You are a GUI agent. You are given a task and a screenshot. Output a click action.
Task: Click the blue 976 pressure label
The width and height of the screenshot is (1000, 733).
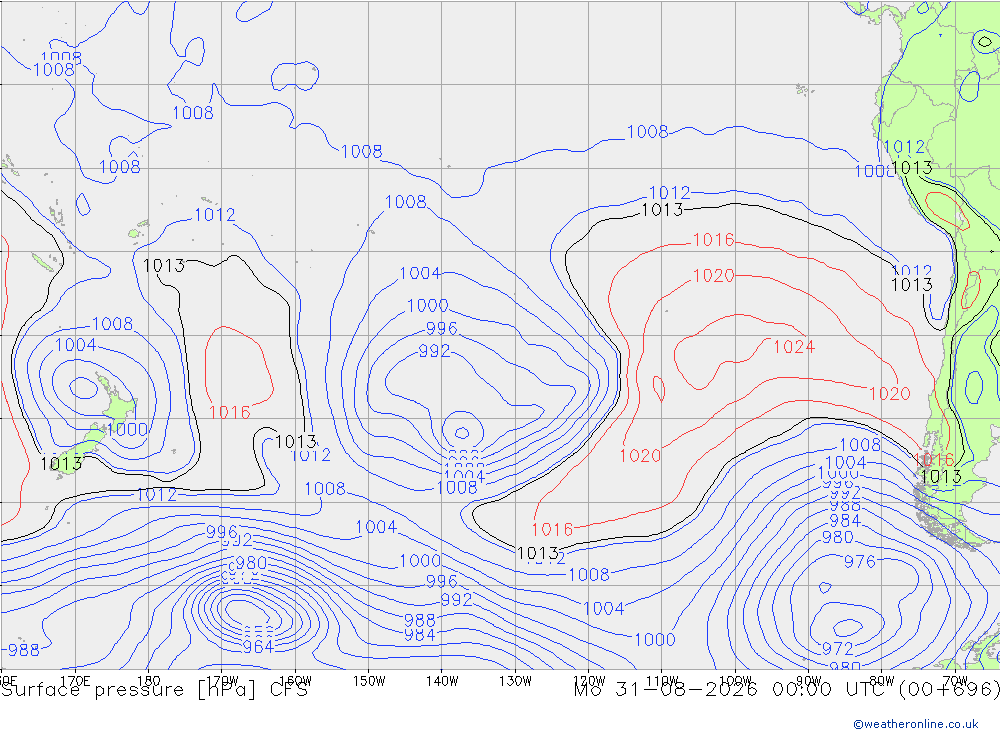860,561
